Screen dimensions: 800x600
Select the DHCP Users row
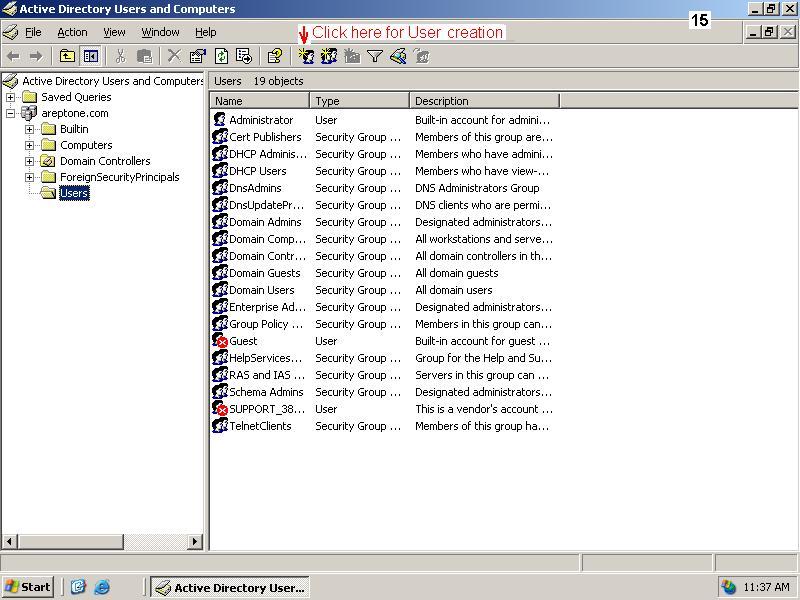[x=383, y=171]
